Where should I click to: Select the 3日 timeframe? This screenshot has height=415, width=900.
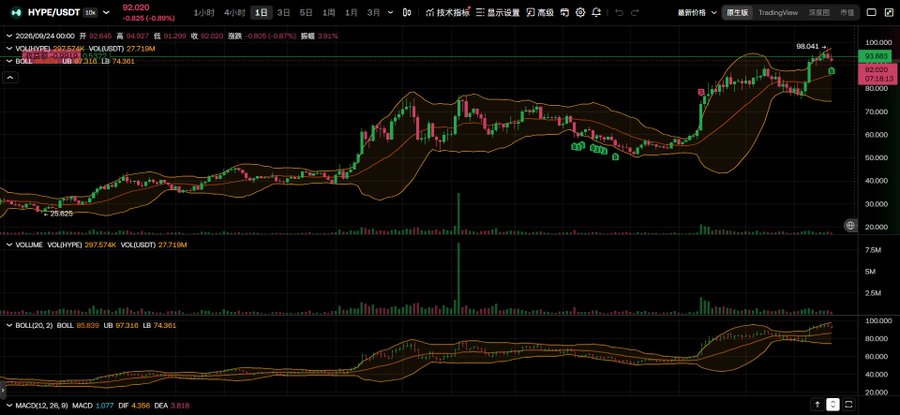[x=283, y=12]
